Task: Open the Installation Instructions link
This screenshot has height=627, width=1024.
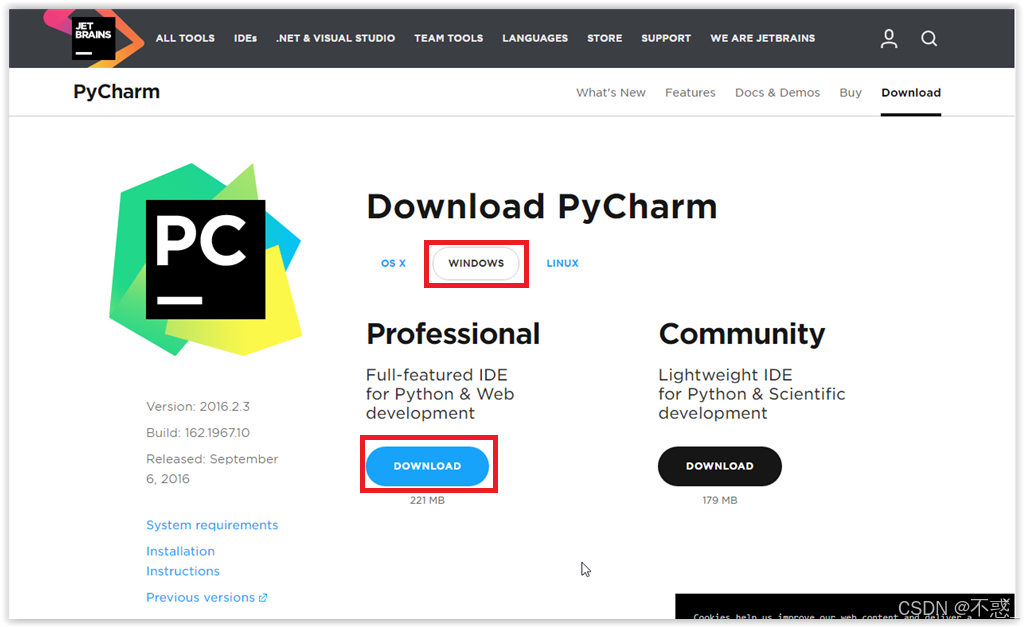Action: [183, 561]
